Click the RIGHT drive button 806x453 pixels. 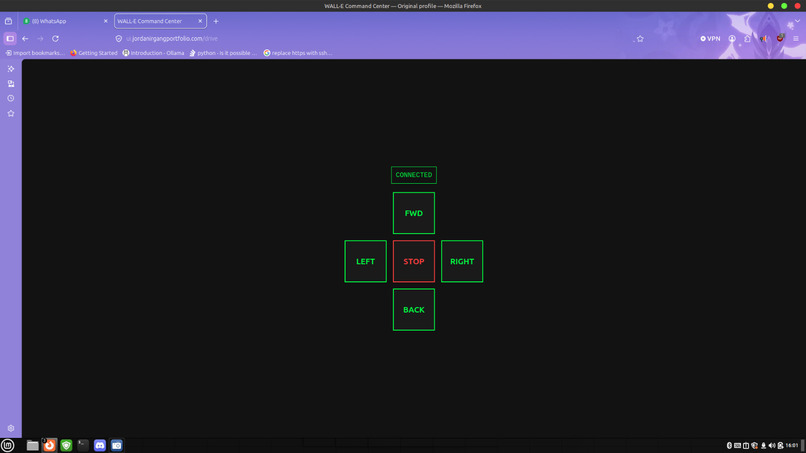click(x=462, y=261)
